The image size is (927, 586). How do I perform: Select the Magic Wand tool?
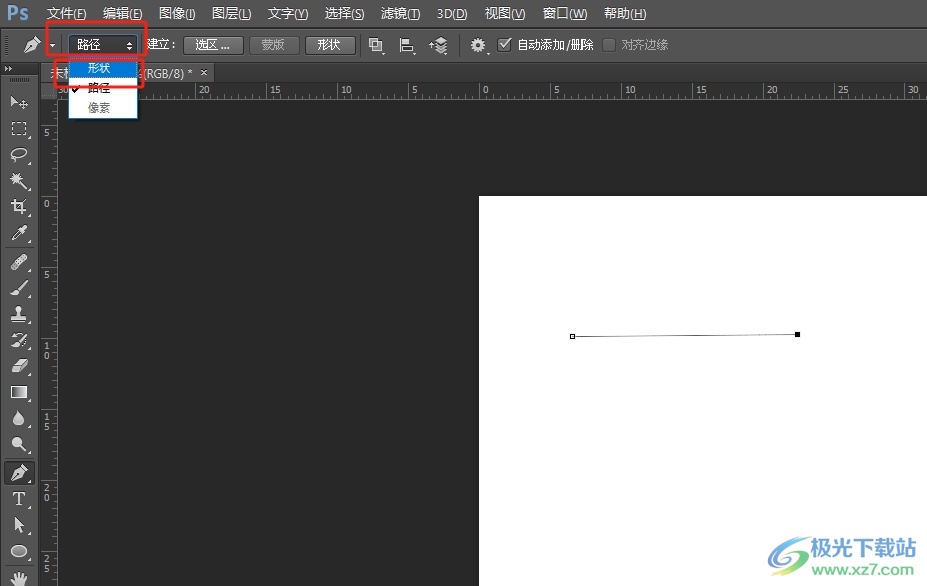(x=19, y=180)
